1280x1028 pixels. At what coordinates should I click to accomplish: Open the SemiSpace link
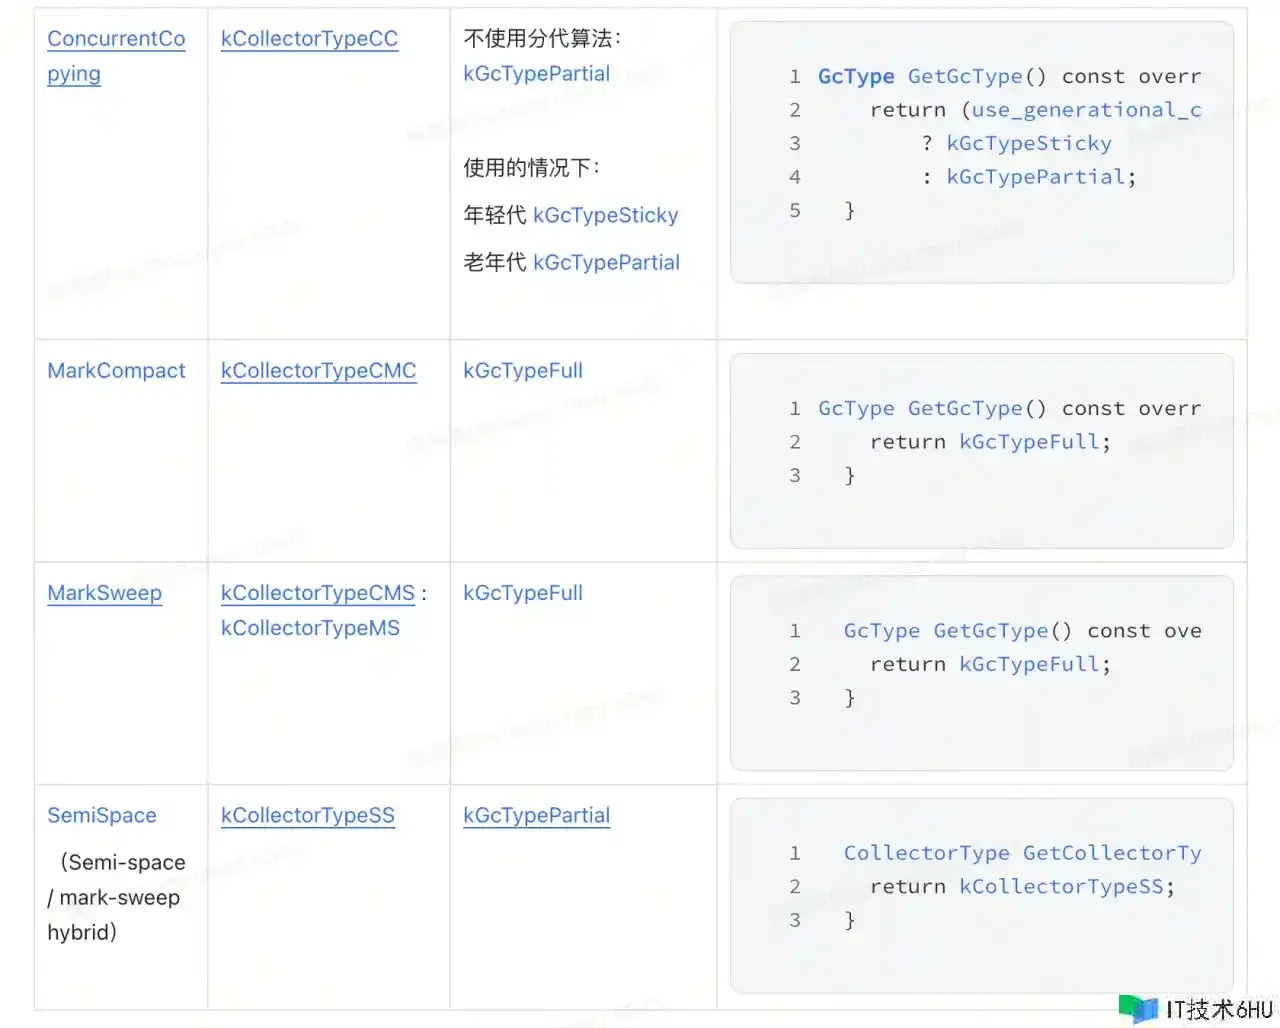102,815
